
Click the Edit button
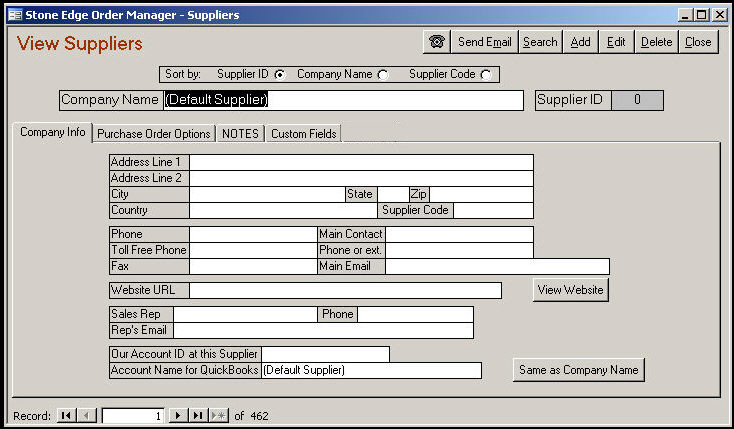click(616, 42)
